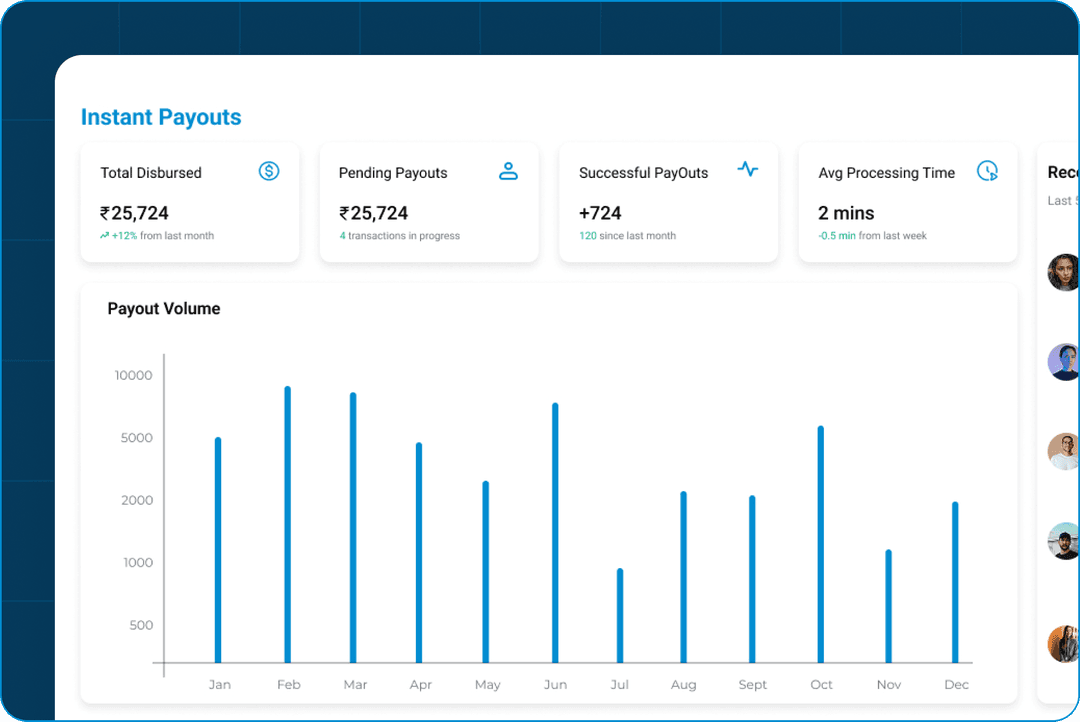
Task: Click the pulse icon on Successful PayOuts card
Action: pyautogui.click(x=747, y=169)
